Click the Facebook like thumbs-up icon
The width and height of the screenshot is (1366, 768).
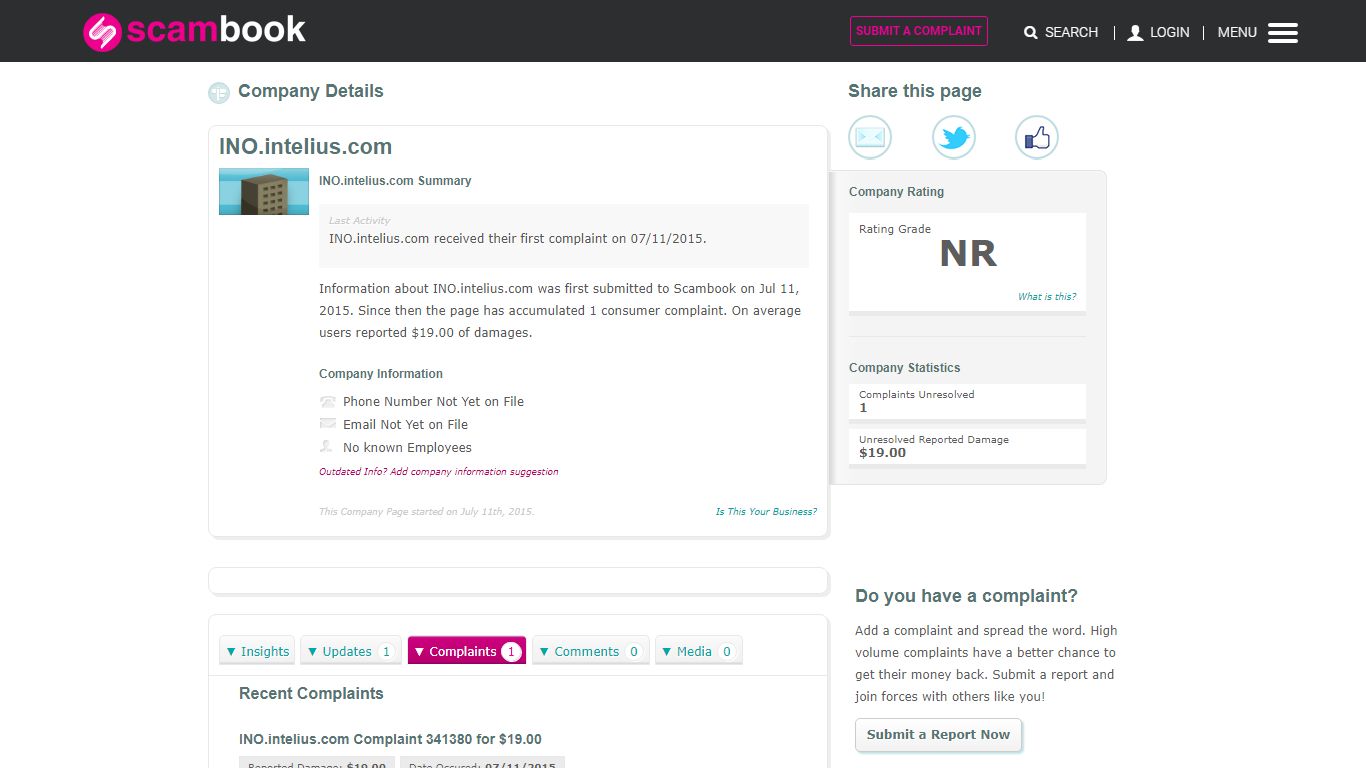tap(1037, 137)
